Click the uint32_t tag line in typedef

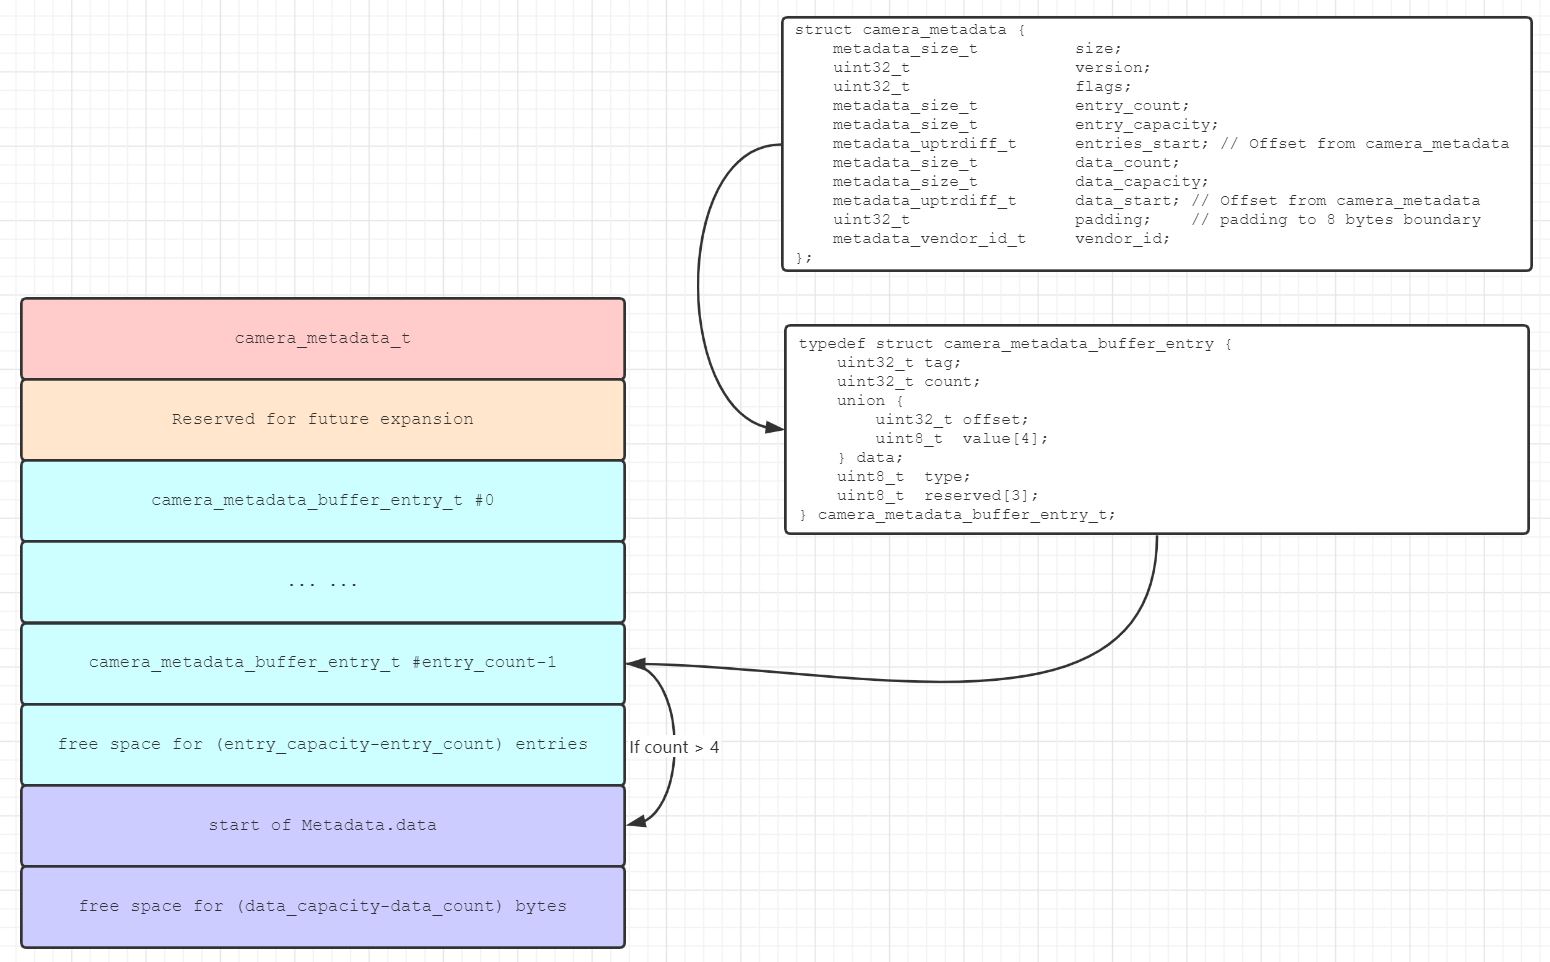pos(898,362)
